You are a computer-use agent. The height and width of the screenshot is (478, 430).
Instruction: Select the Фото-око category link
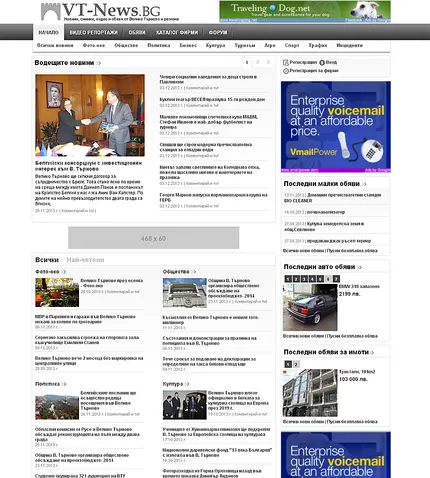94,45
